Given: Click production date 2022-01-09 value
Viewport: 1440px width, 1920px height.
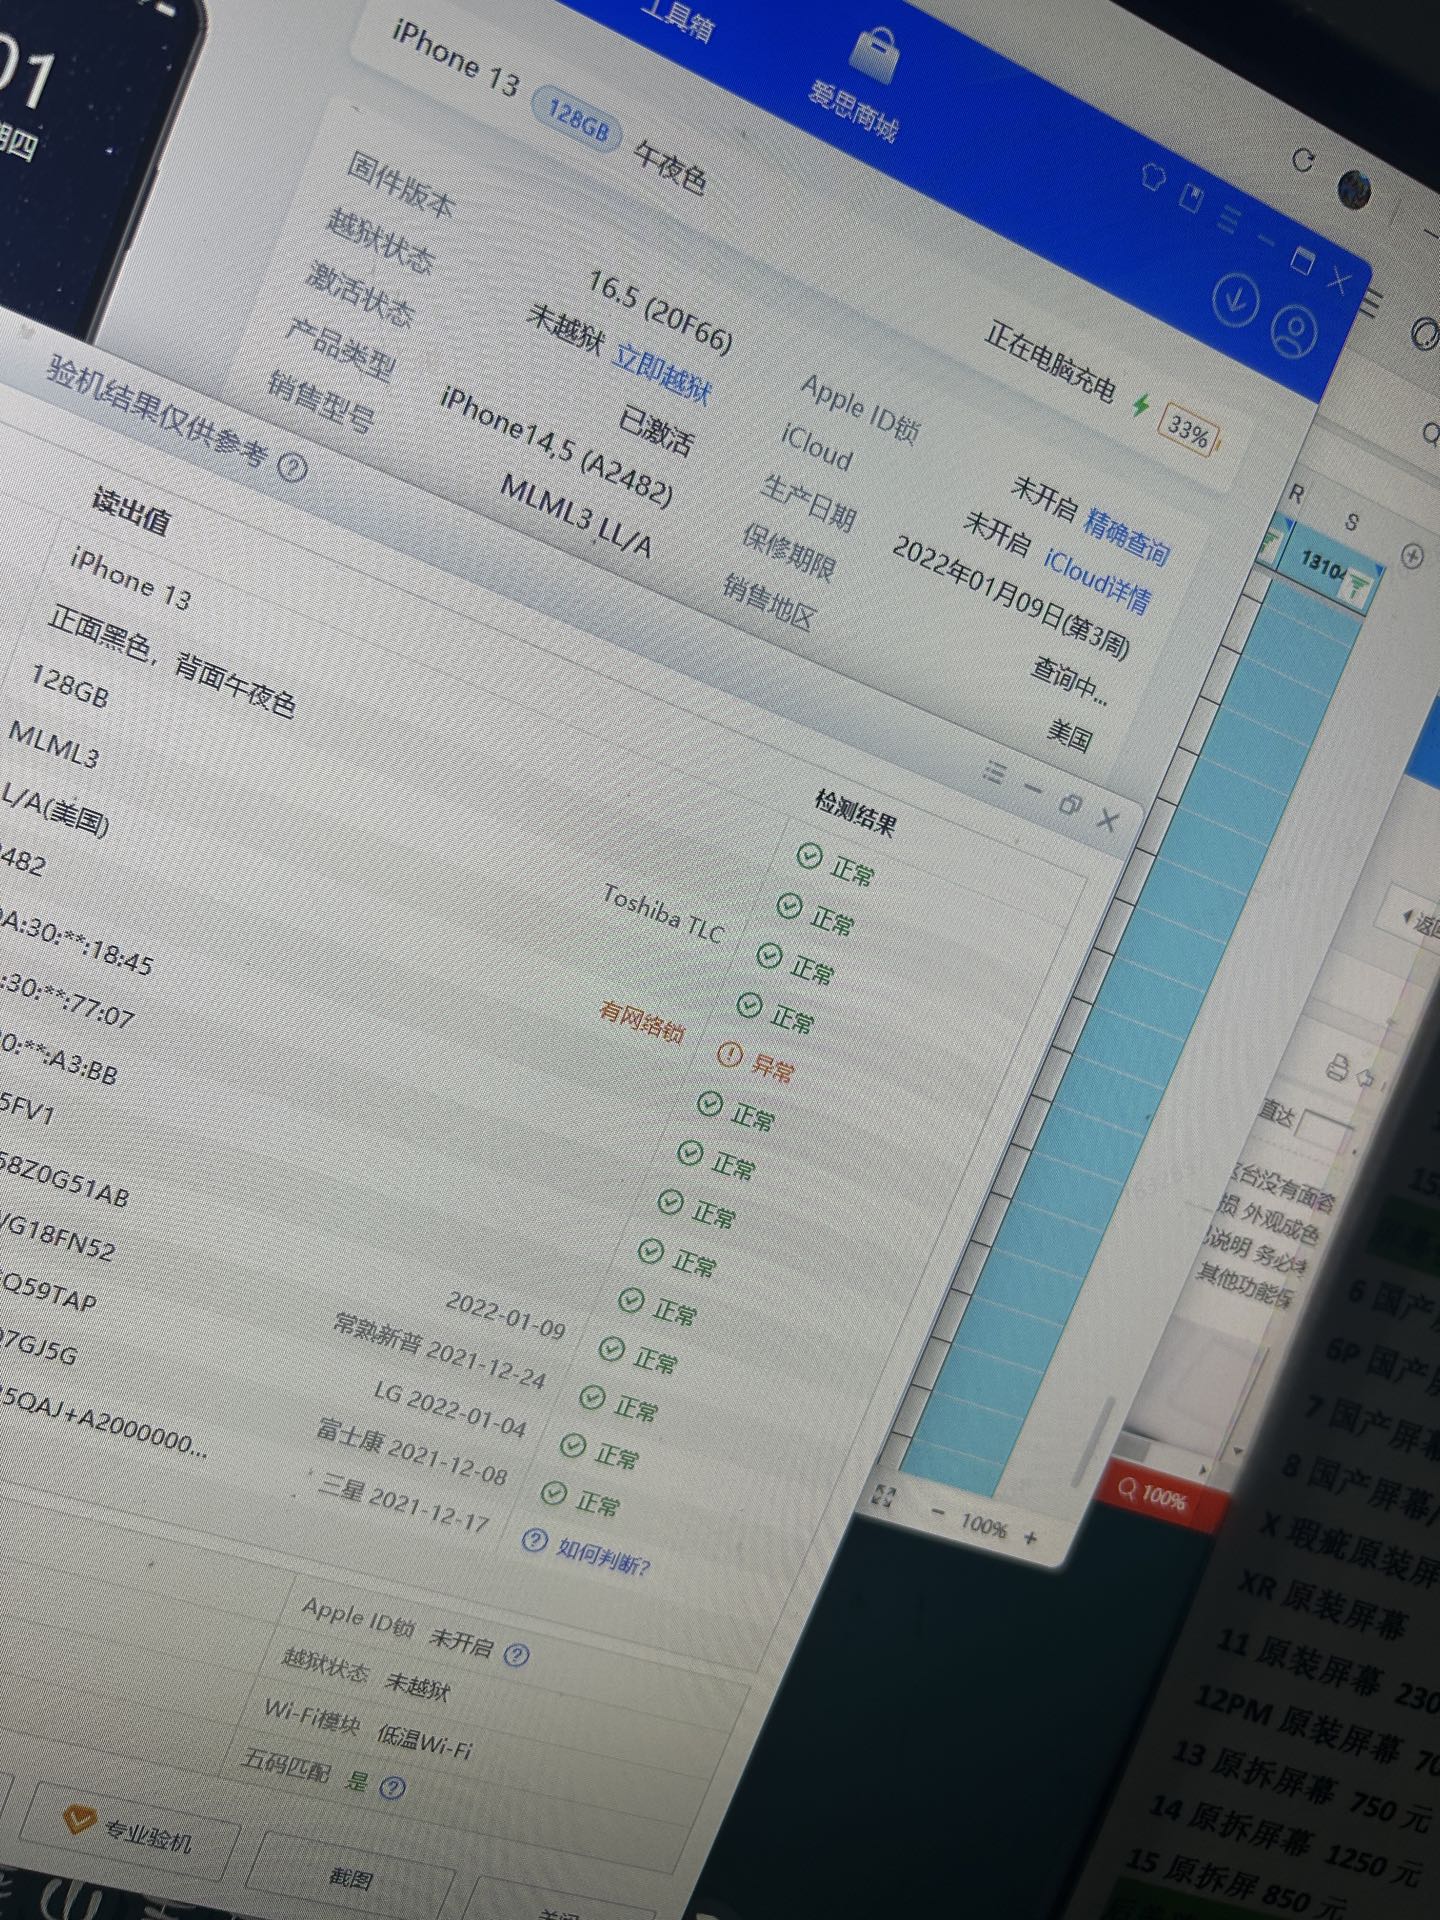Looking at the screenshot, I should [506, 1315].
